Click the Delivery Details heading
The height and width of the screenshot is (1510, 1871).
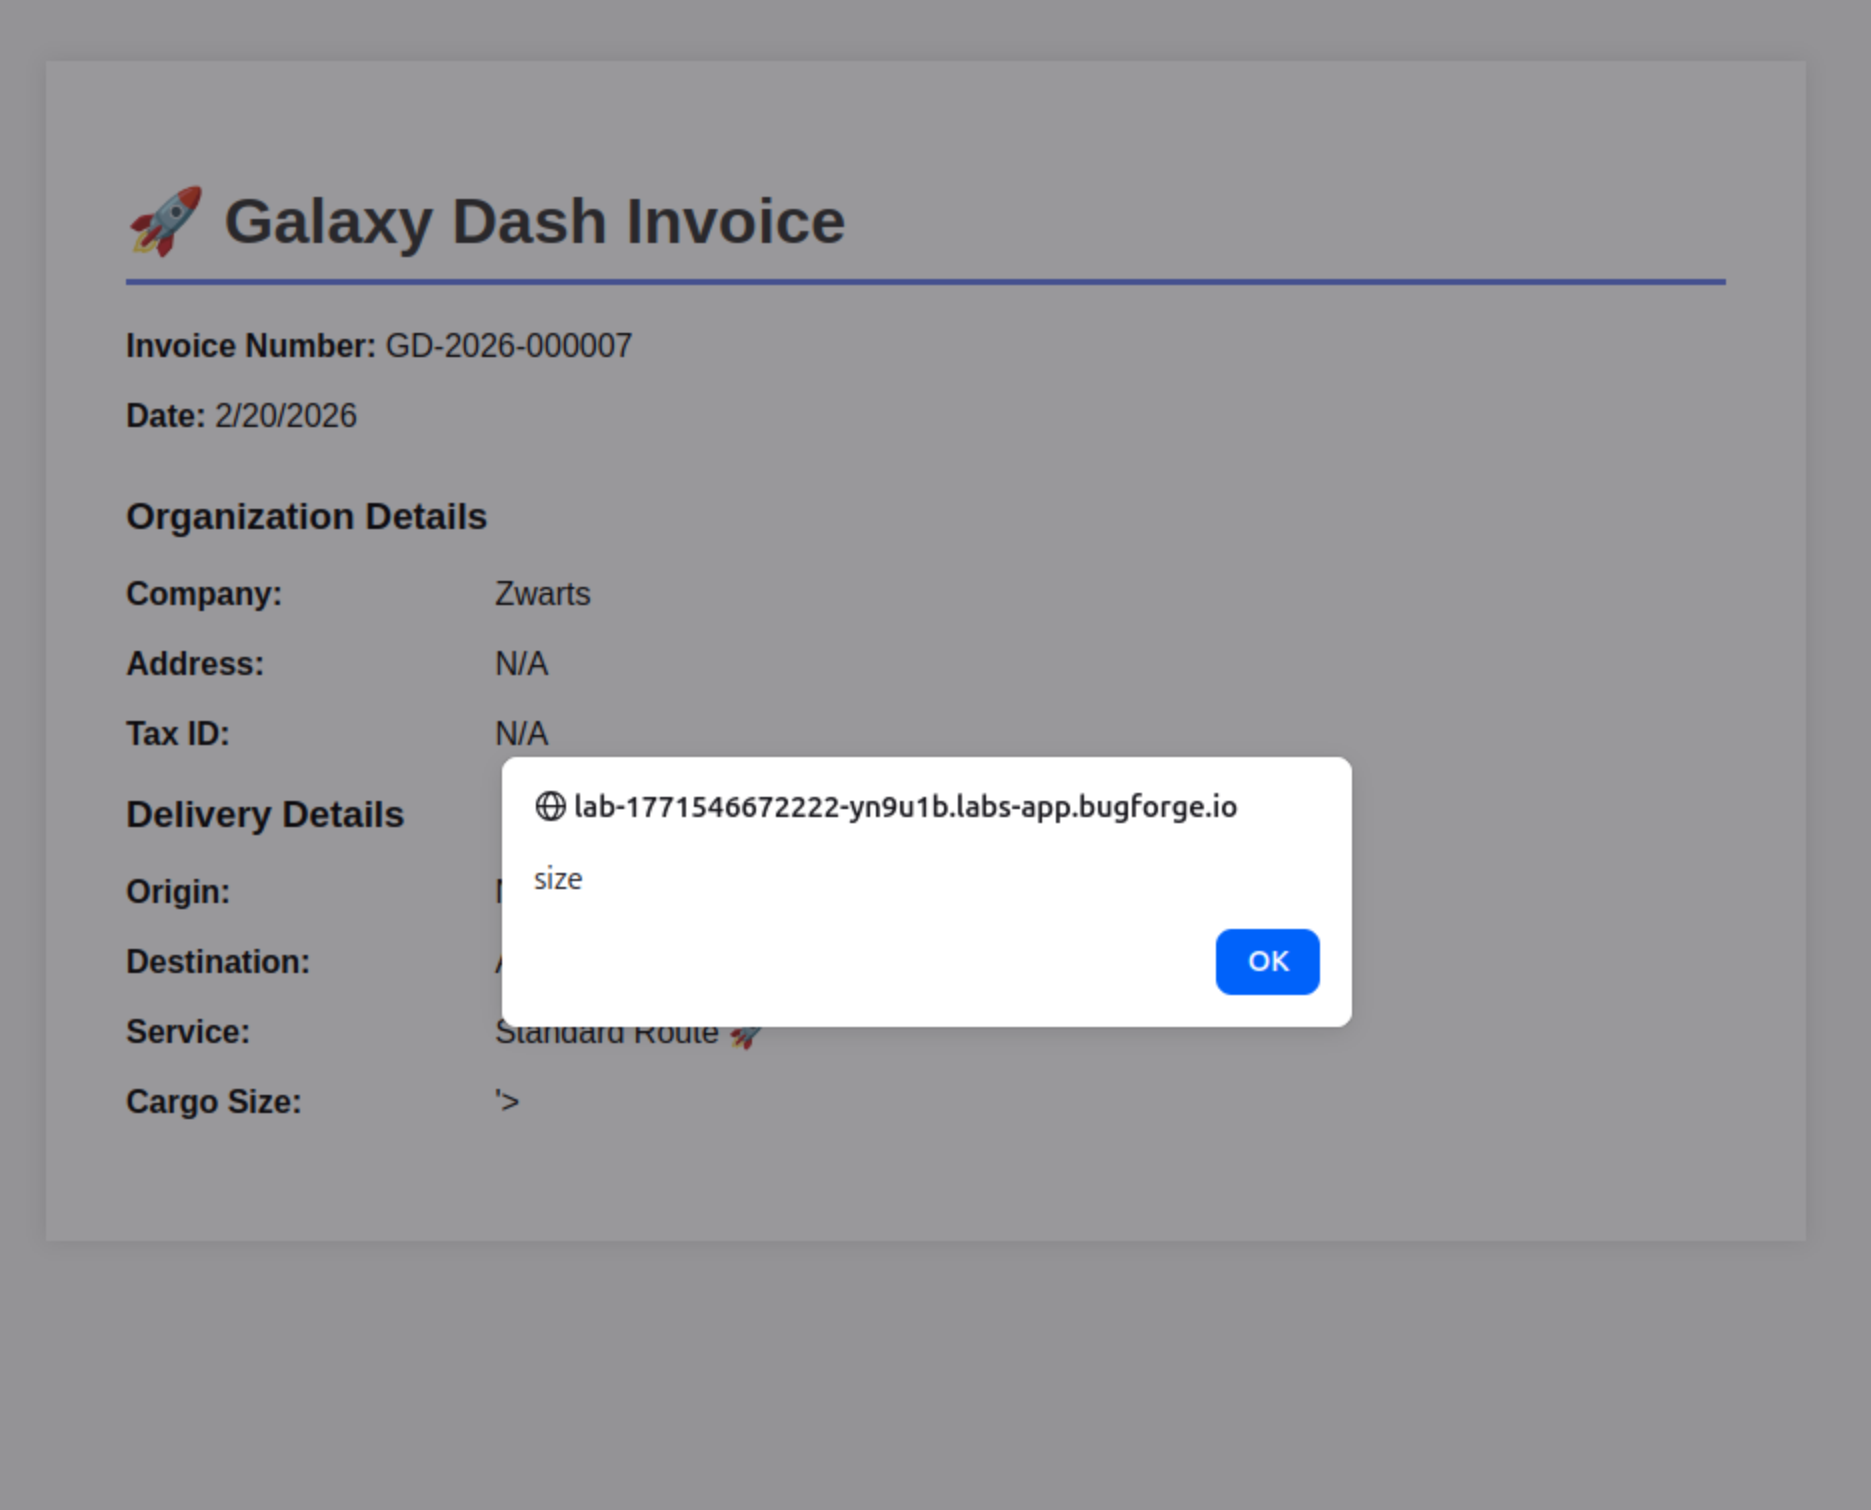(x=265, y=815)
